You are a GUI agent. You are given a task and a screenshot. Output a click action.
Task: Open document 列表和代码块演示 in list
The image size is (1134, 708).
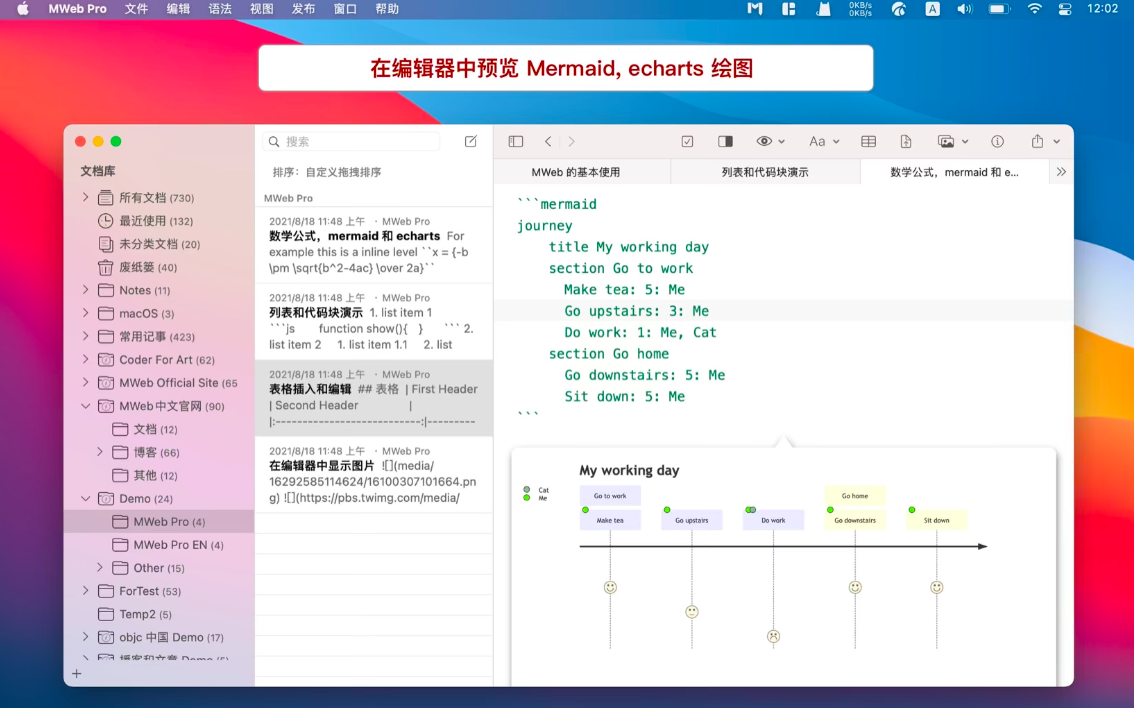pos(373,321)
